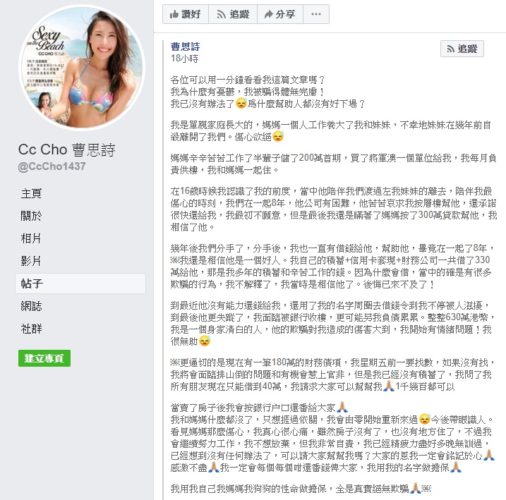Click the 追蹤 follow button in top toolbar

233,14
